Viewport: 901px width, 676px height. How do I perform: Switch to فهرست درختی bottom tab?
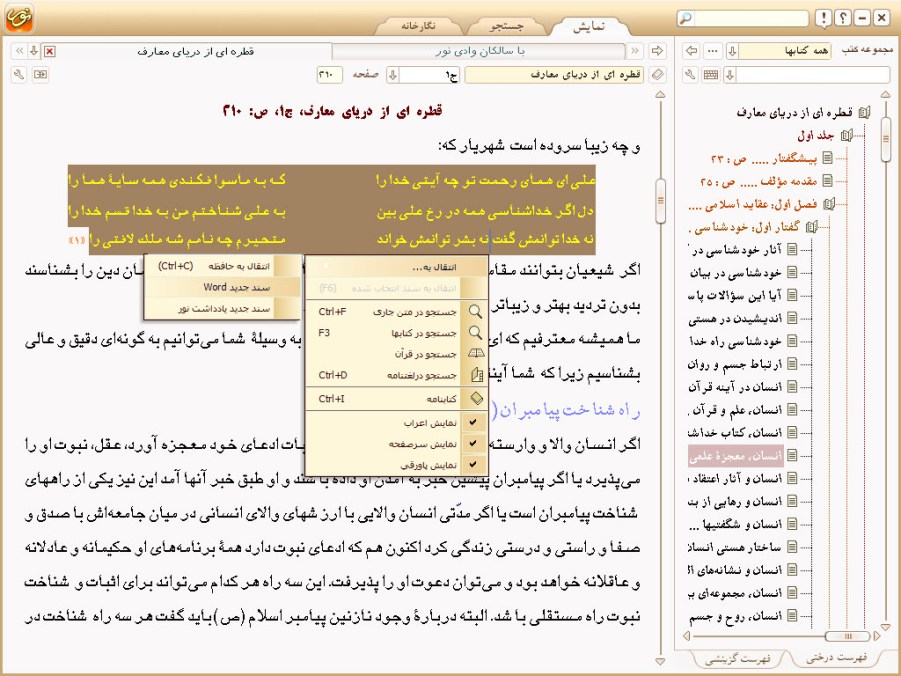coord(836,657)
